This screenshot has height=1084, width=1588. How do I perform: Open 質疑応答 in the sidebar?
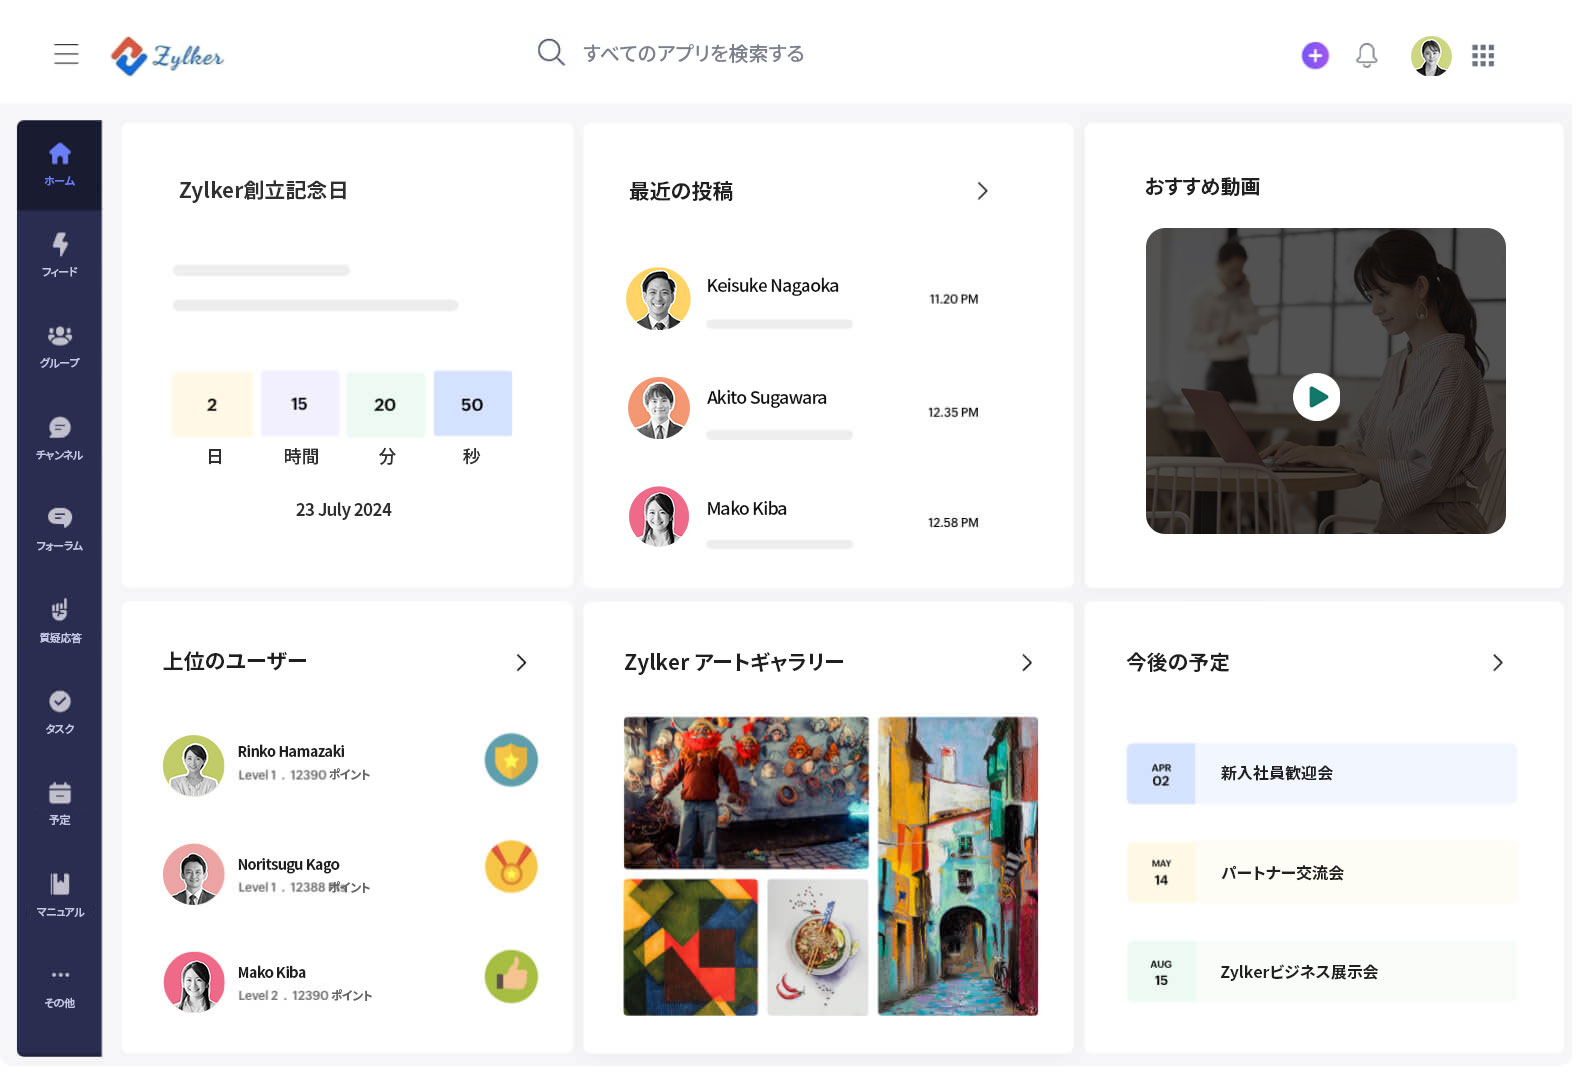tap(60, 621)
